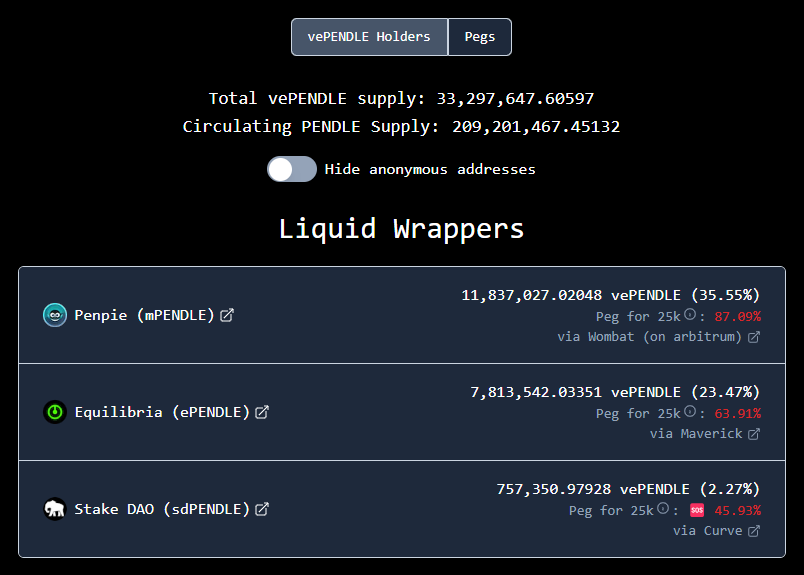Click the Stake DAO elephant logo

pos(55,509)
